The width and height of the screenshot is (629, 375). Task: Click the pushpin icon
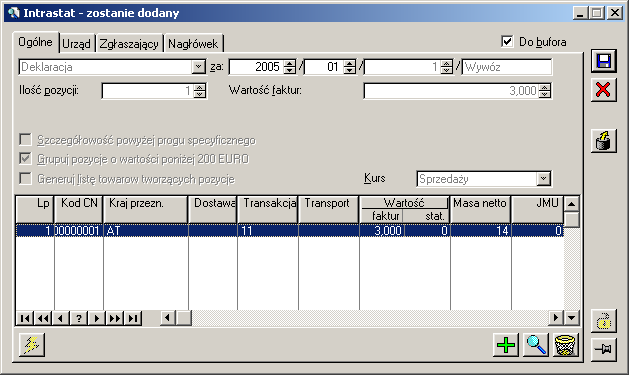[x=604, y=349]
